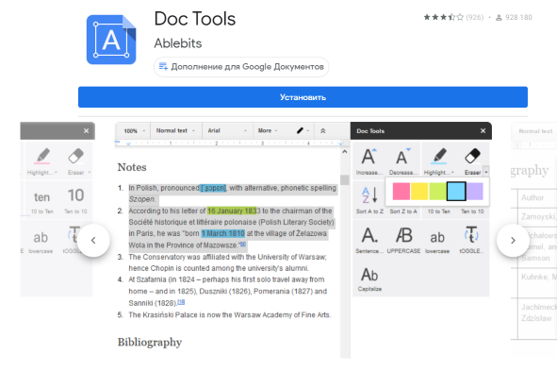Expand the Eraser options dropdown arrow
Image resolution: width=557 pixels, height=371 pixels.
486,172
